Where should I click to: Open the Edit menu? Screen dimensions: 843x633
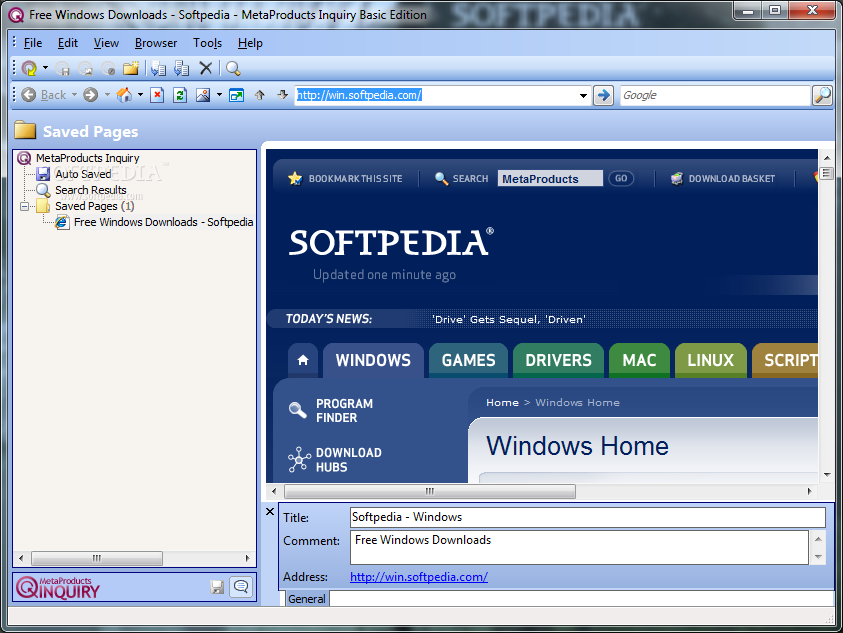pyautogui.click(x=68, y=43)
